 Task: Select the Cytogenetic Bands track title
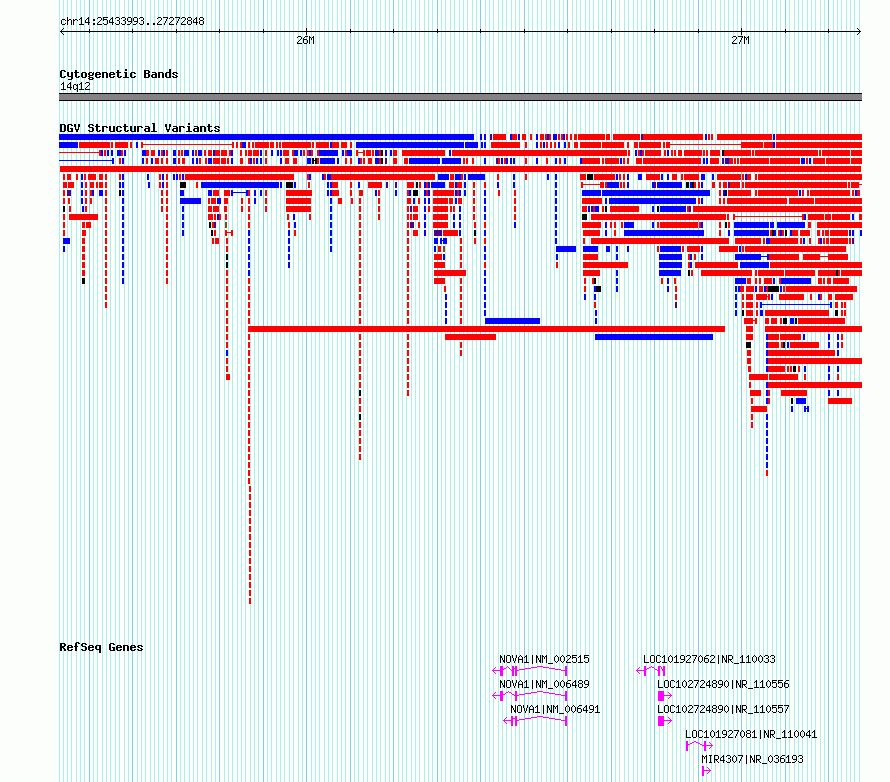click(x=119, y=74)
